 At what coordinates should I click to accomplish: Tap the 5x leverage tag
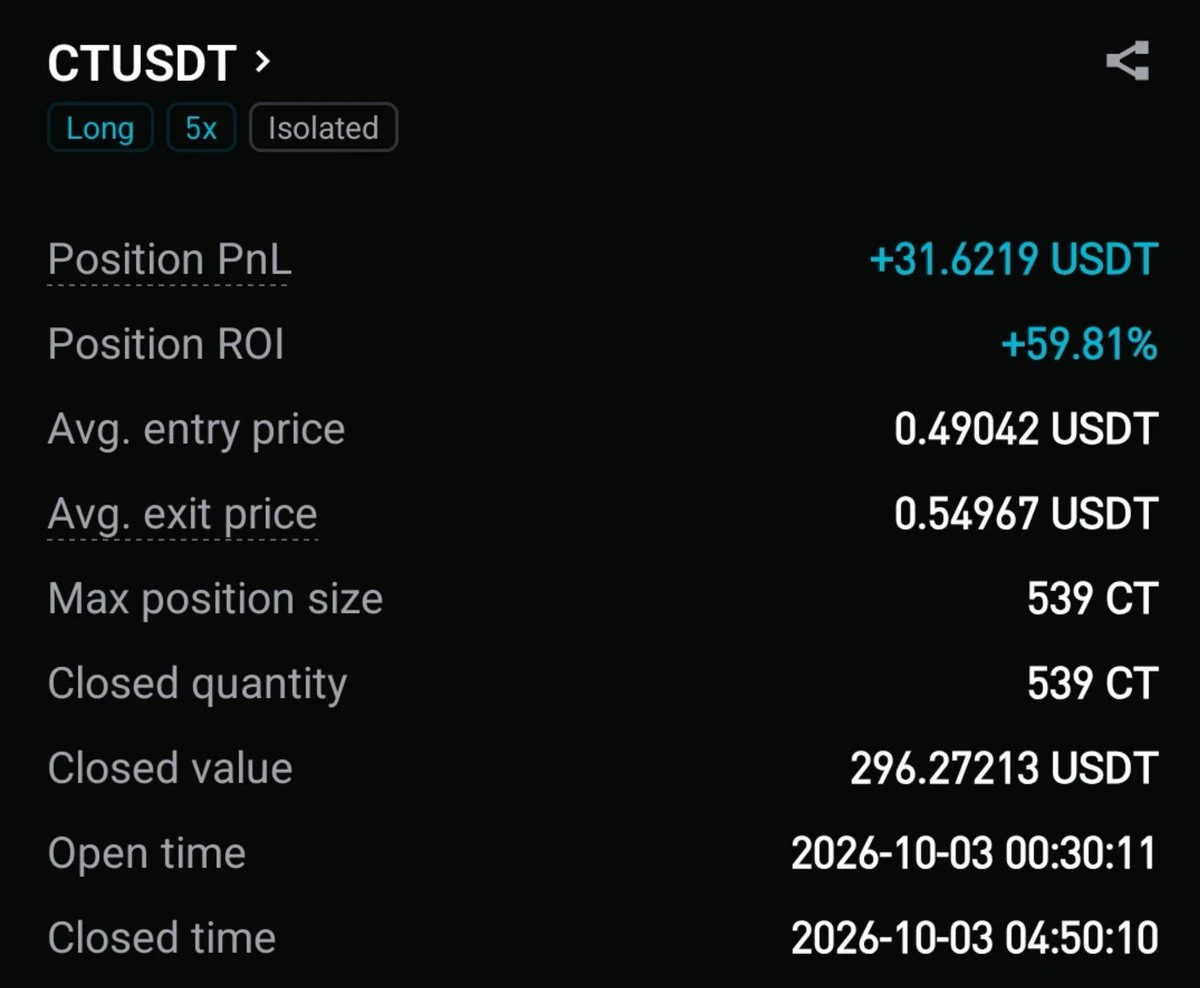(x=201, y=128)
